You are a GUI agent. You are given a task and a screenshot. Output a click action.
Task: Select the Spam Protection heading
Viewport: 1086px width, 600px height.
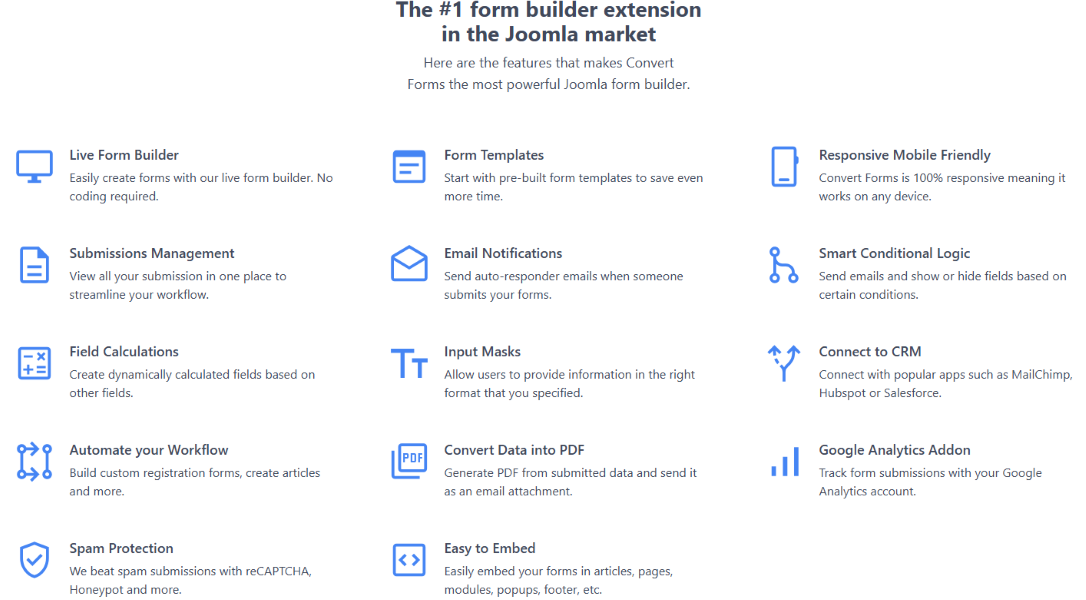point(121,548)
